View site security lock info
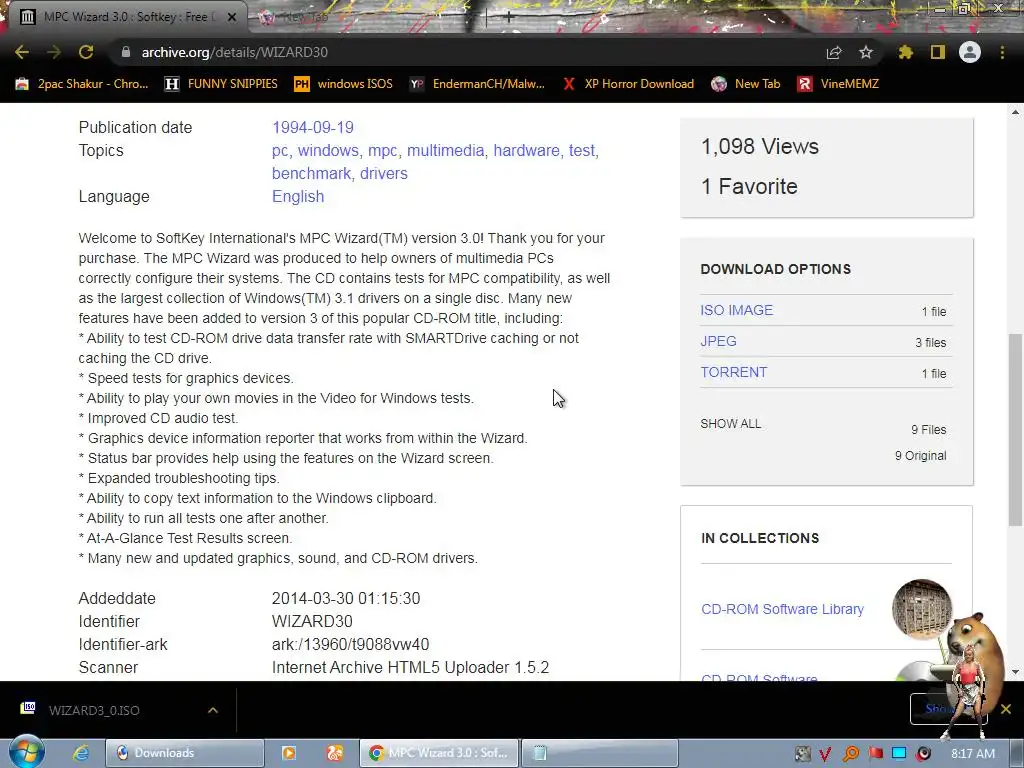This screenshot has width=1024, height=768. (125, 52)
